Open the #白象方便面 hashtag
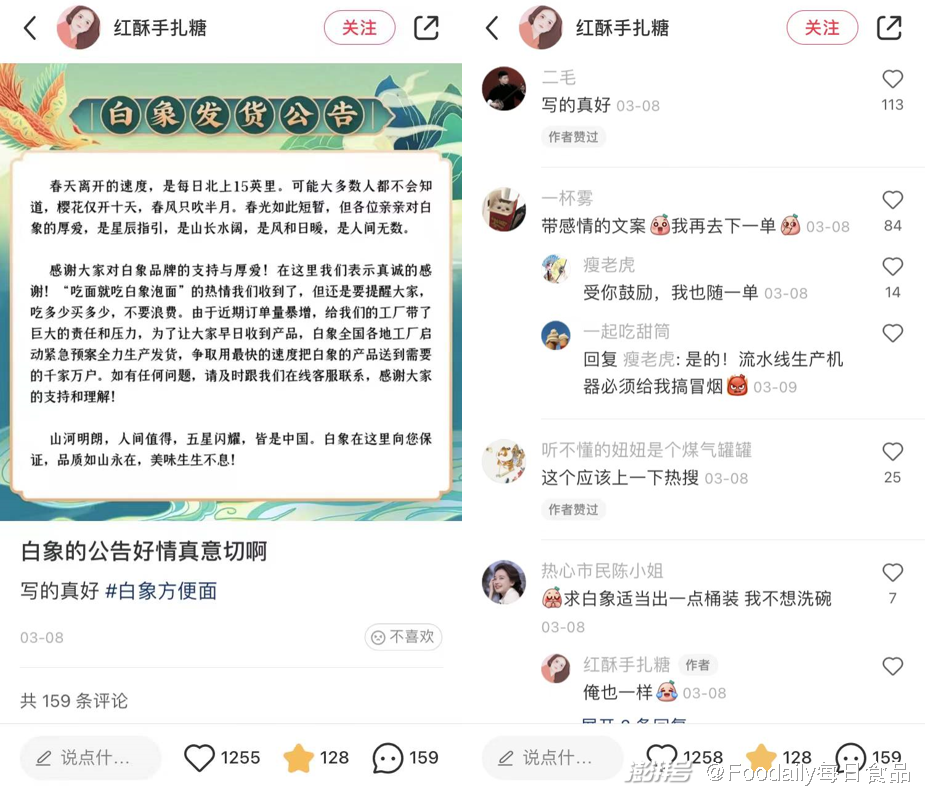The width and height of the screenshot is (925, 790). click(x=161, y=591)
